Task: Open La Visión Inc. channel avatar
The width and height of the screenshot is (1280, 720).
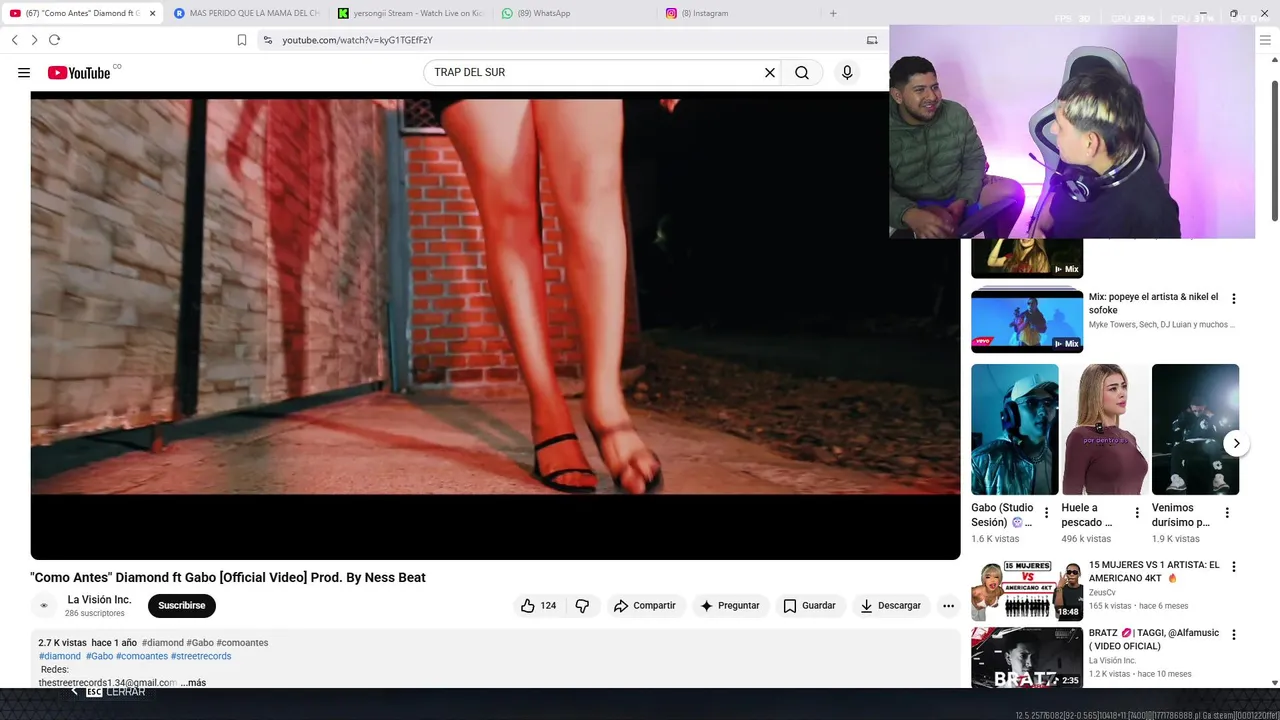Action: 43,605
